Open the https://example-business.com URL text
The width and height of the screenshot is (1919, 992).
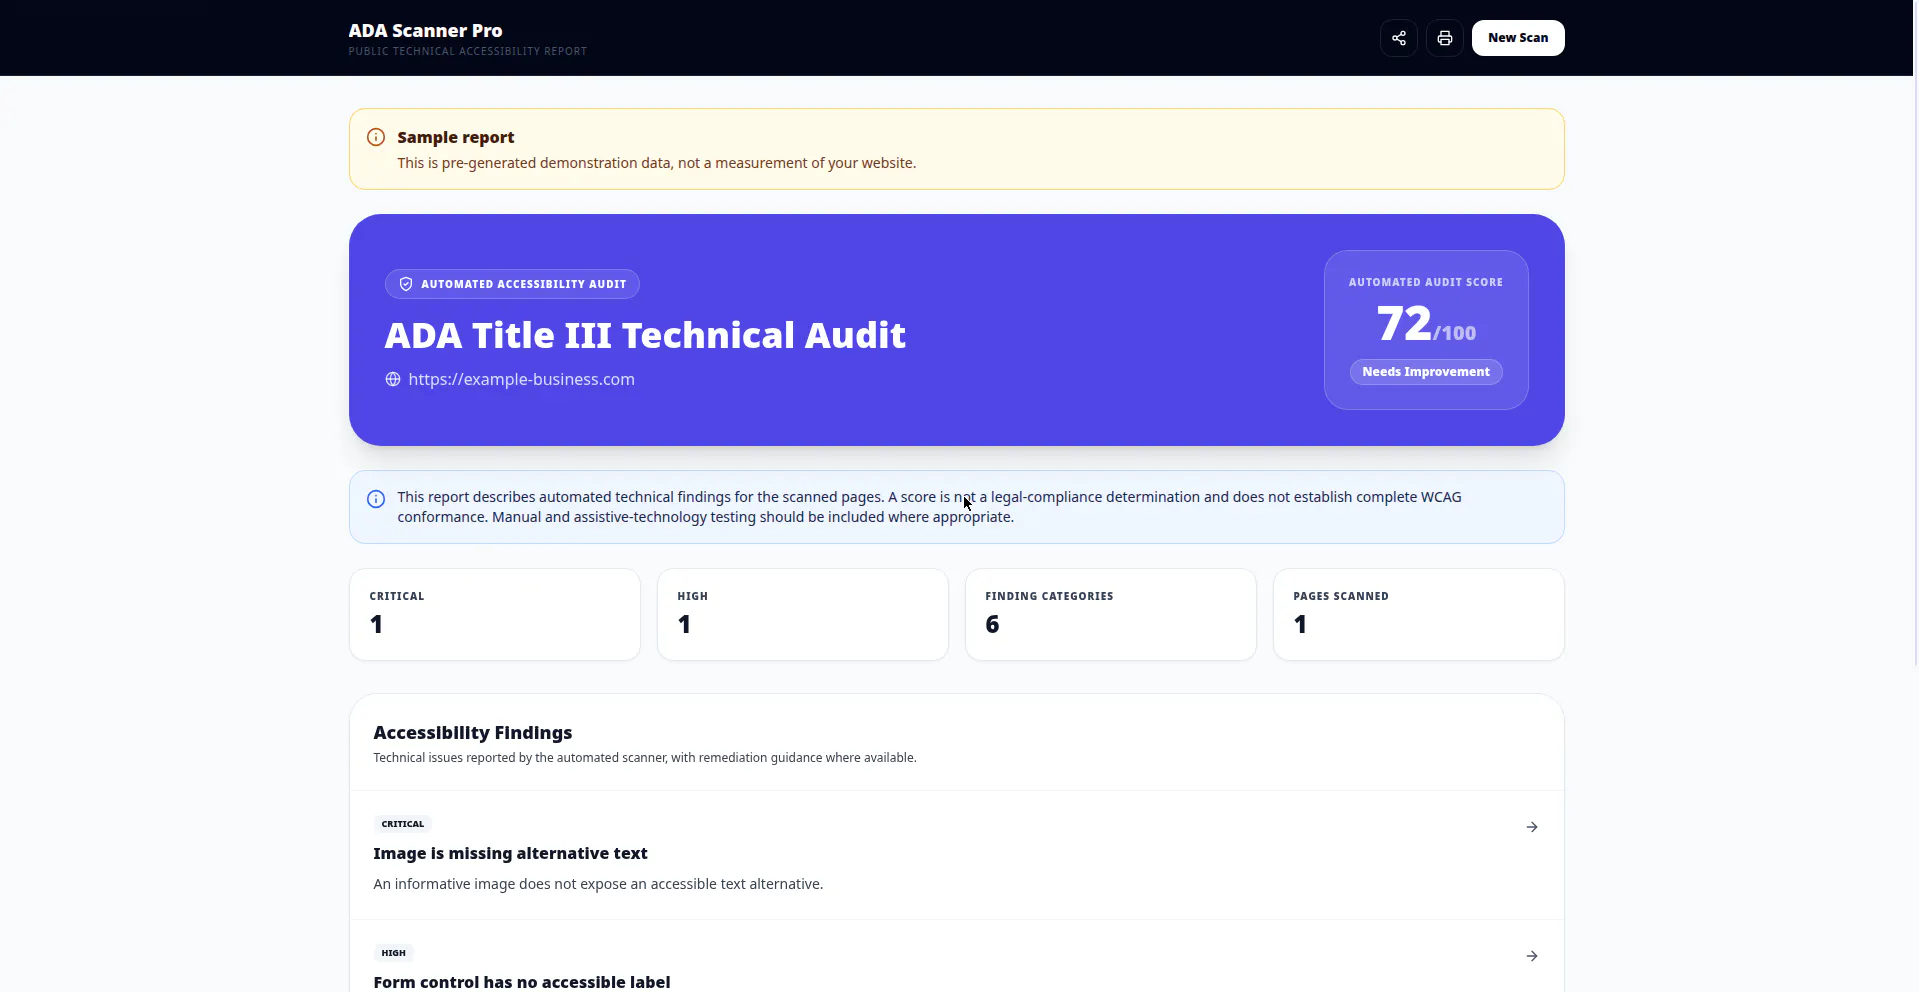coord(521,379)
